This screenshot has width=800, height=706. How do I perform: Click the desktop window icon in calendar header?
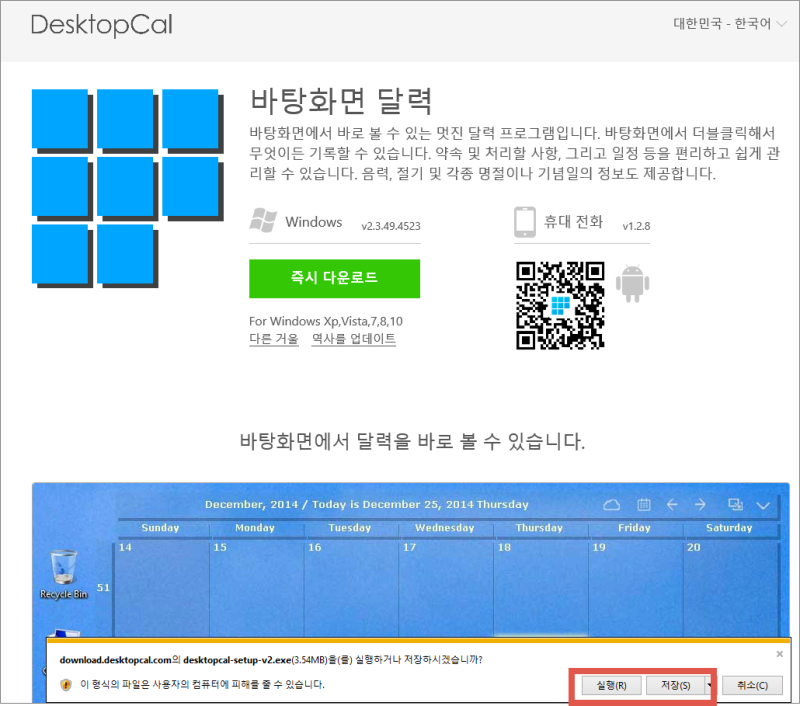click(x=735, y=505)
